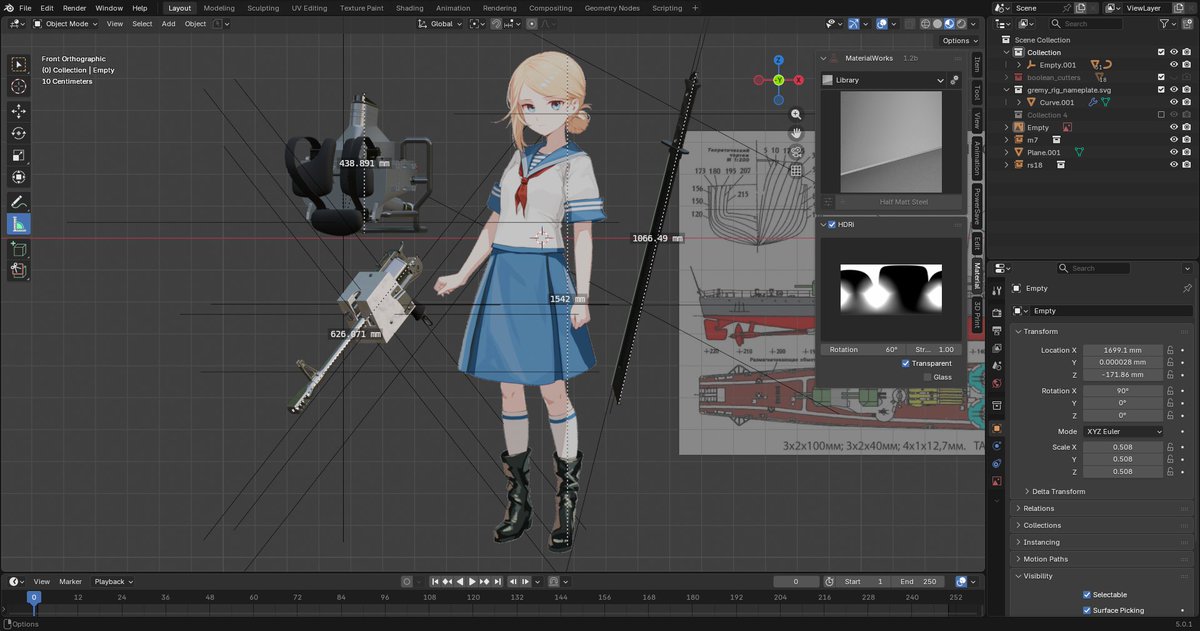1200x631 pixels.
Task: Open MaterialWorks settings gears icon
Action: click(x=955, y=80)
